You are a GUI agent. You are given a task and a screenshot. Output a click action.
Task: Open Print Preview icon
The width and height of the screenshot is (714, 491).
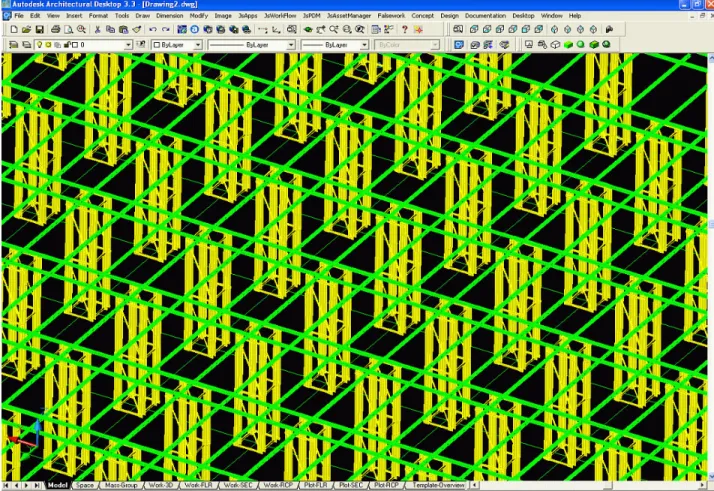[68, 30]
